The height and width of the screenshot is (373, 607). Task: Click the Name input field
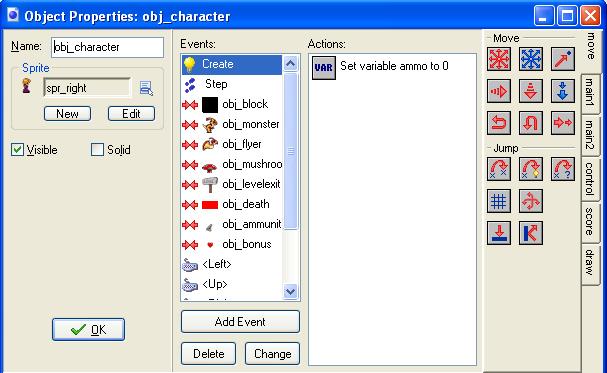click(108, 47)
